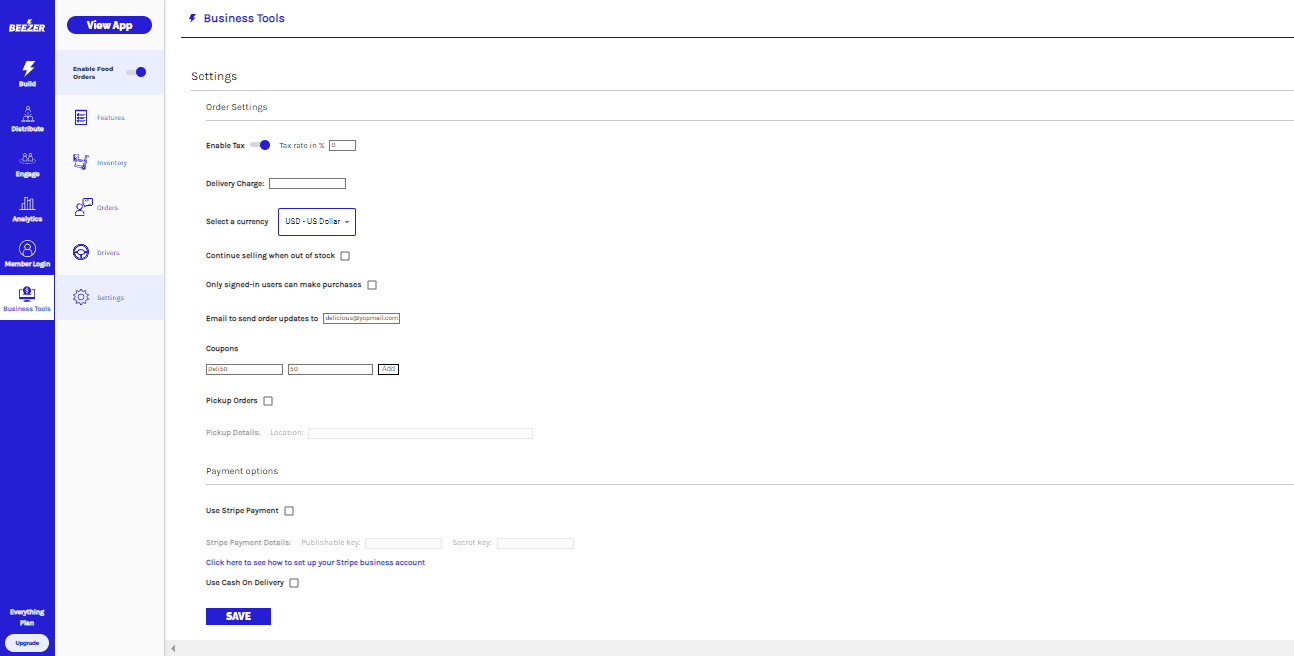Open the Stripe business account setup link
The image size is (1294, 656).
click(x=315, y=563)
